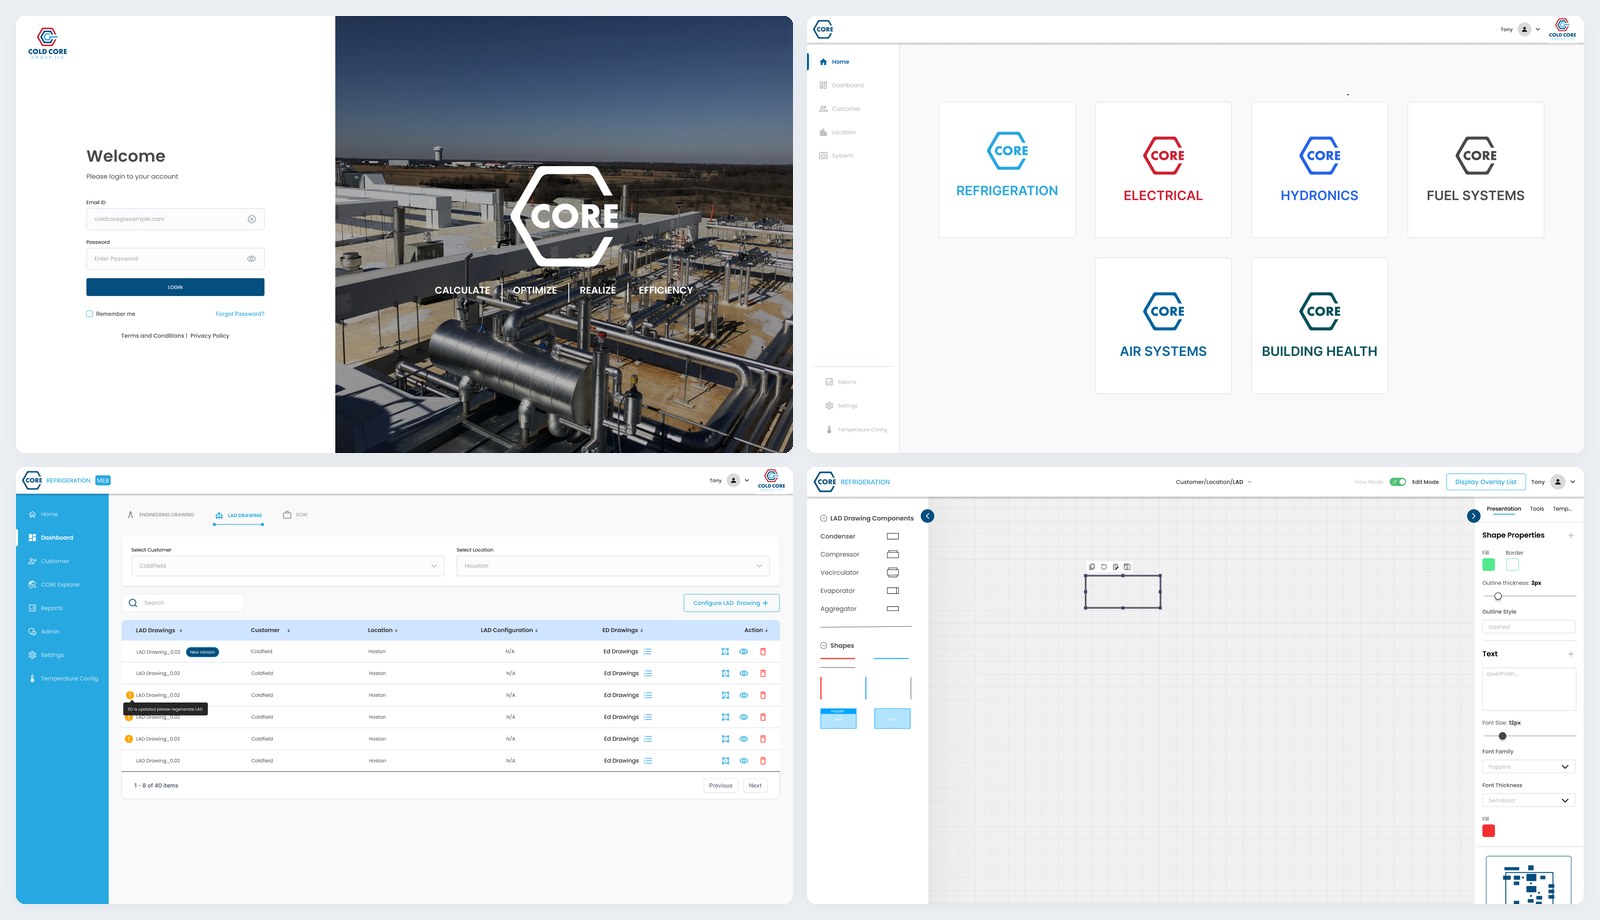1600x920 pixels.
Task: Select the Aggregator component shape
Action: coord(893,608)
